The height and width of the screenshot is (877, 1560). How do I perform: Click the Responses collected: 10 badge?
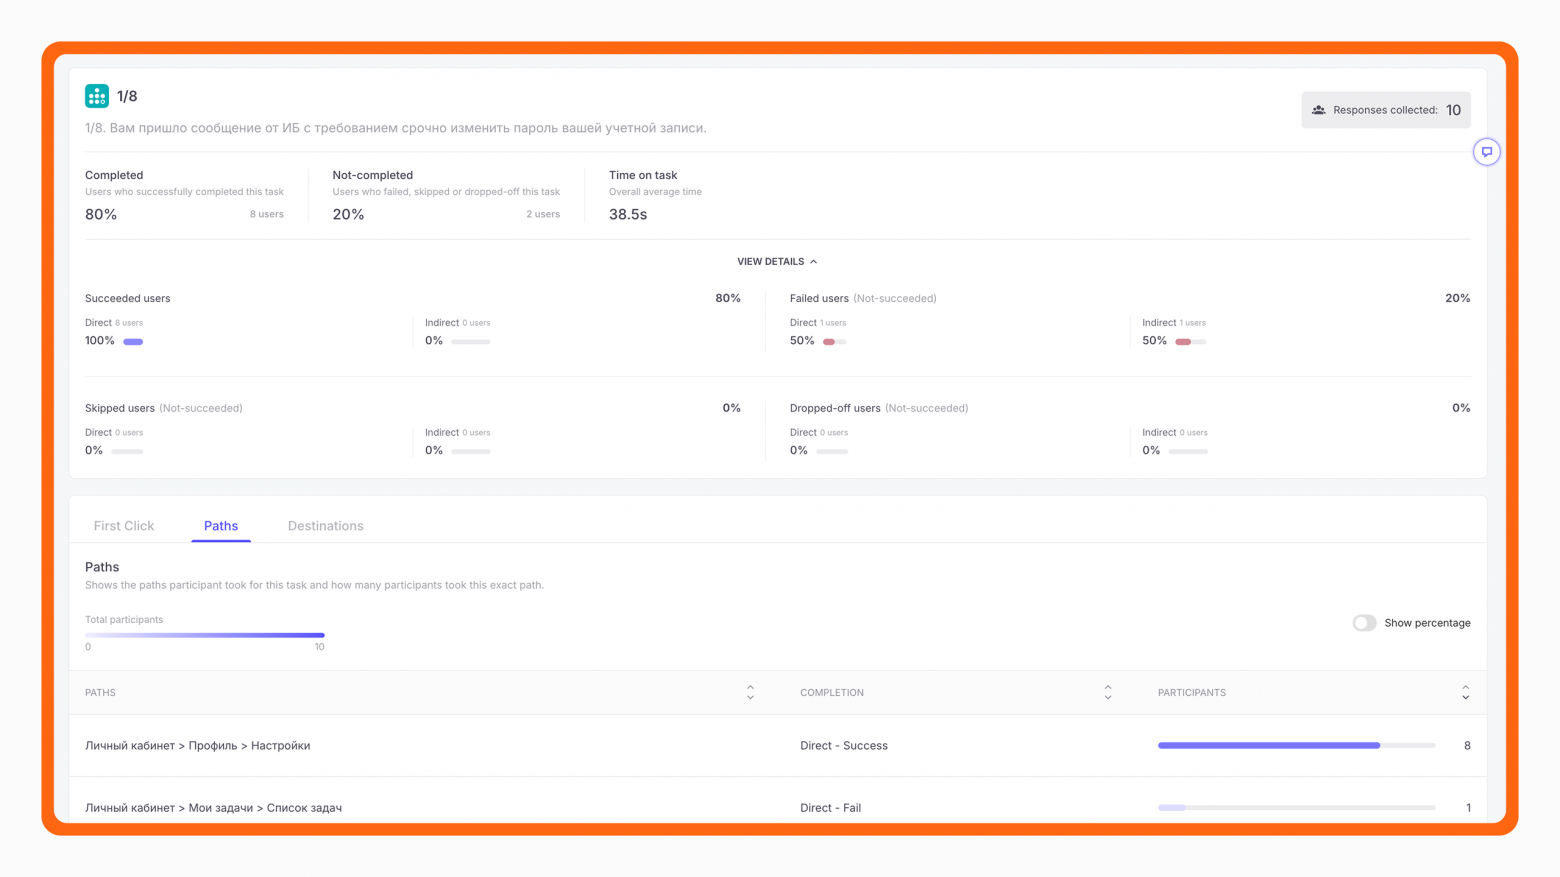pyautogui.click(x=1386, y=110)
